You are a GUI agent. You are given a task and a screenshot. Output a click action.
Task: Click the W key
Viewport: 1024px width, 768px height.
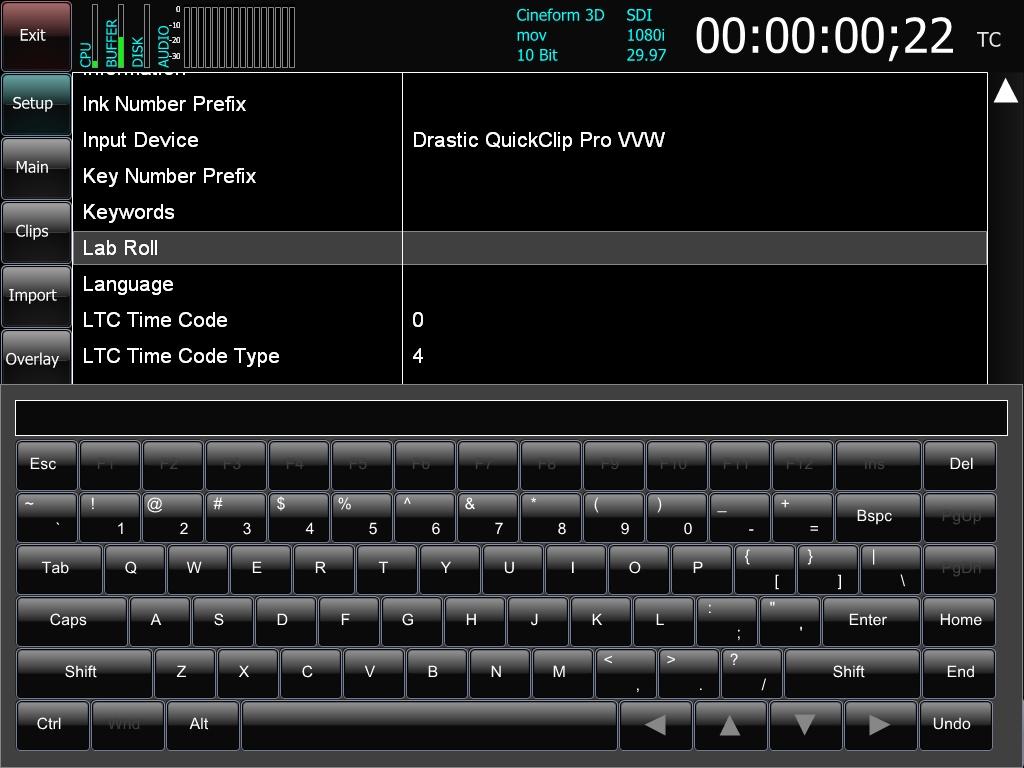(x=197, y=569)
